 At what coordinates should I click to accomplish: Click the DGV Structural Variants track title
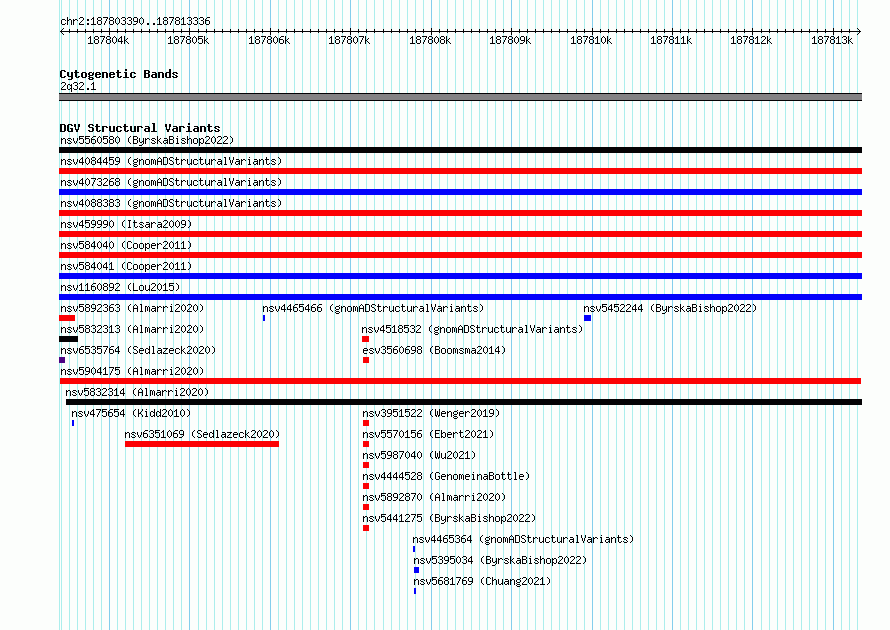coord(140,128)
